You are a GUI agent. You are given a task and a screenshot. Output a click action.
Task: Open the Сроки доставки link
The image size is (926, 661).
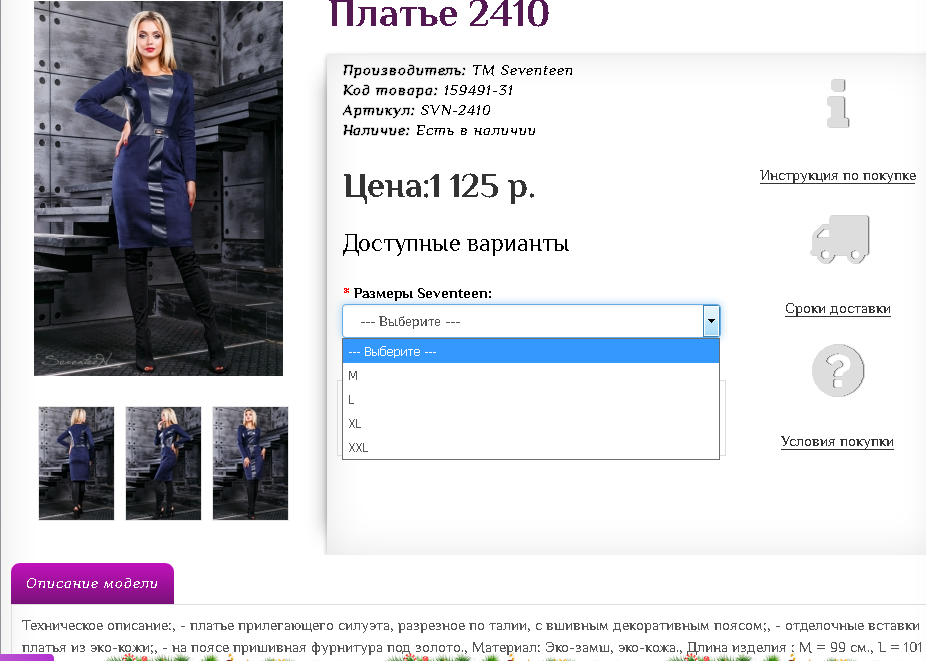[837, 308]
